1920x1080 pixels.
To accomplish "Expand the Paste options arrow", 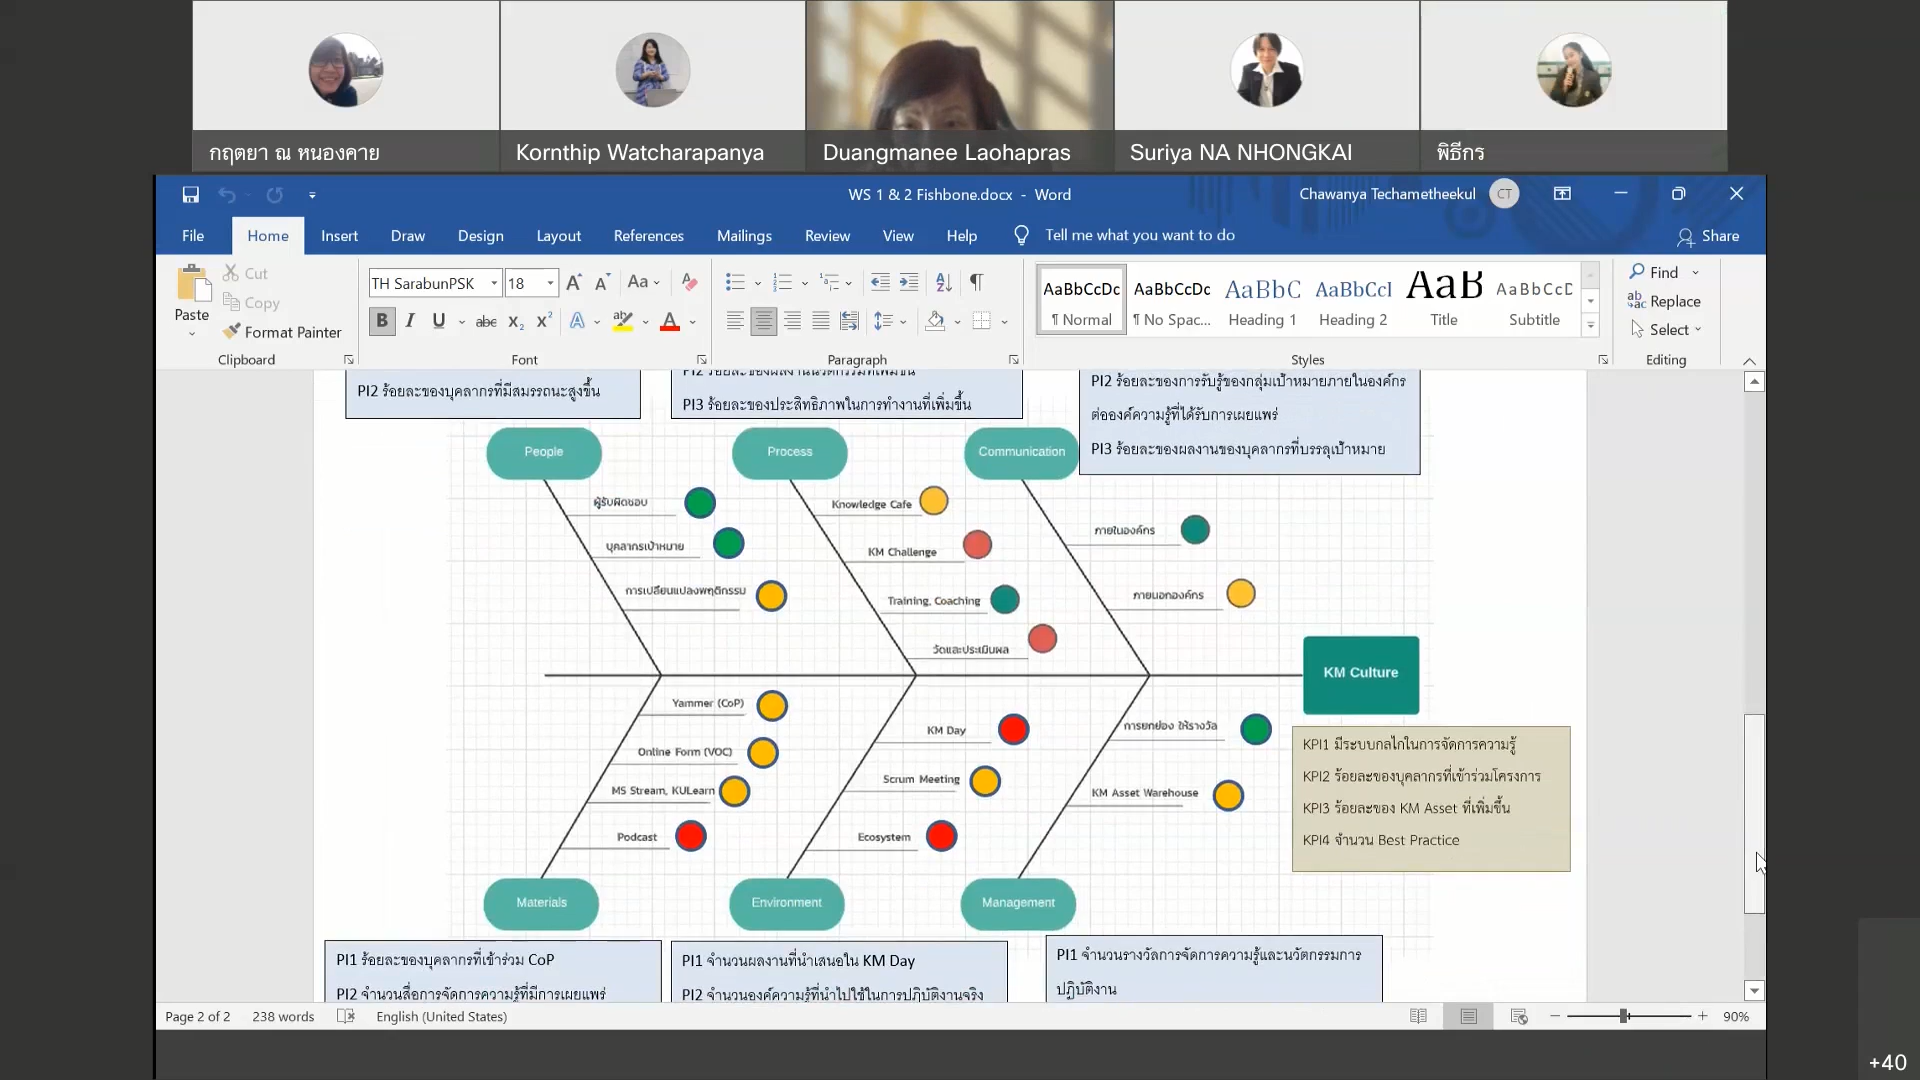I will pos(191,334).
